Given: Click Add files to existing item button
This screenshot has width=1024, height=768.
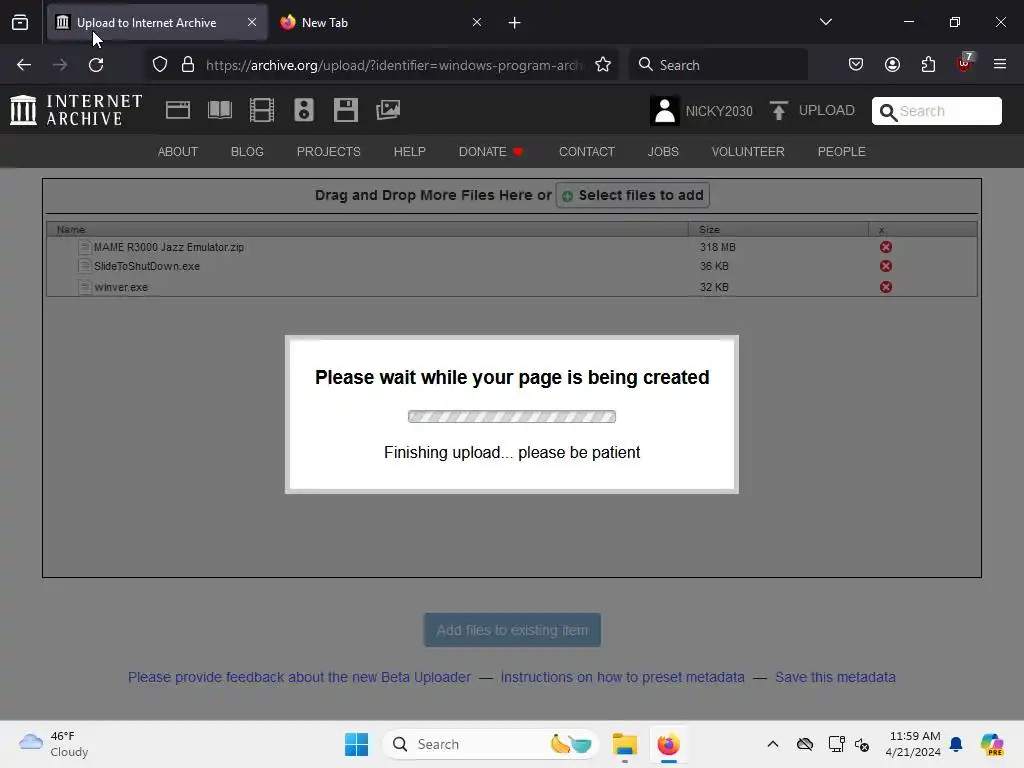Looking at the screenshot, I should point(512,630).
